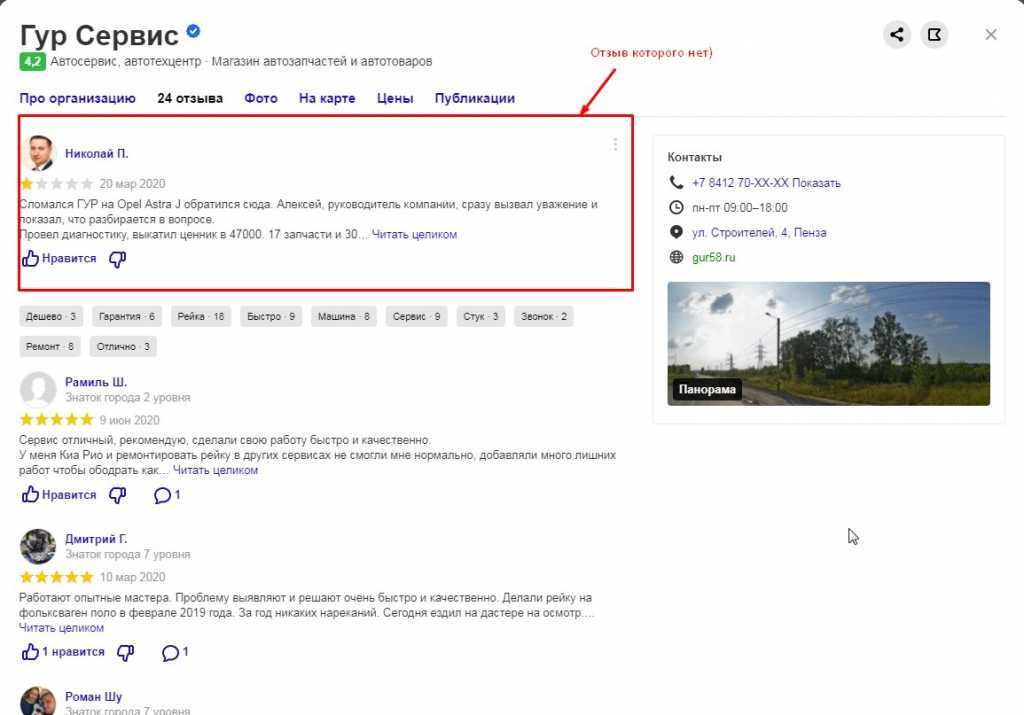Switch to the Фото tab
The image size is (1024, 715).
pyautogui.click(x=260, y=98)
